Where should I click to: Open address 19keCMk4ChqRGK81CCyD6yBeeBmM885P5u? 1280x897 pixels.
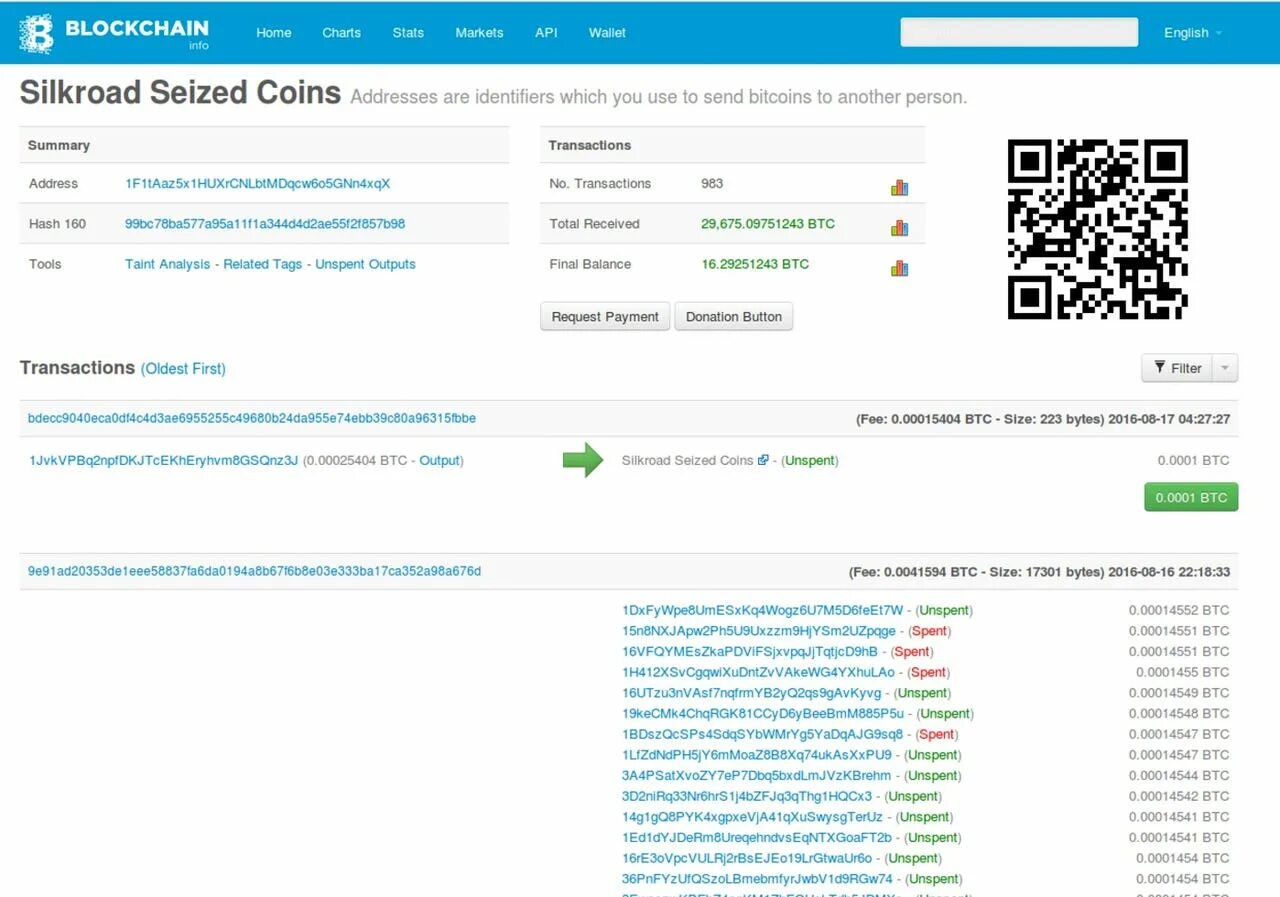[x=763, y=713]
